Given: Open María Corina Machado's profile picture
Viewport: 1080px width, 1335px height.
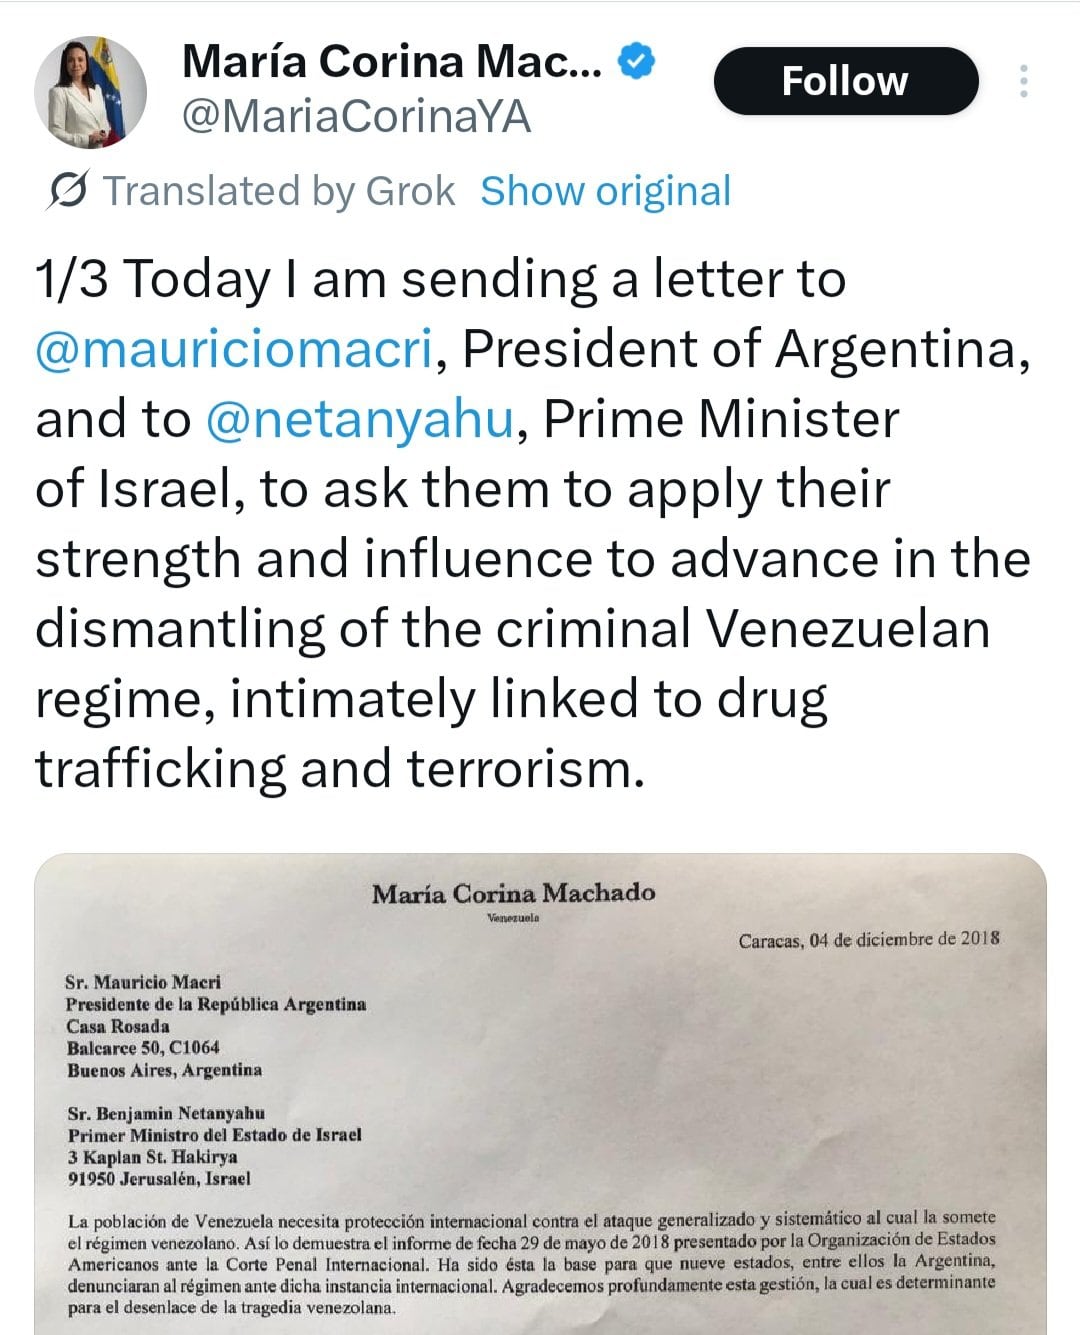Looking at the screenshot, I should pyautogui.click(x=91, y=92).
